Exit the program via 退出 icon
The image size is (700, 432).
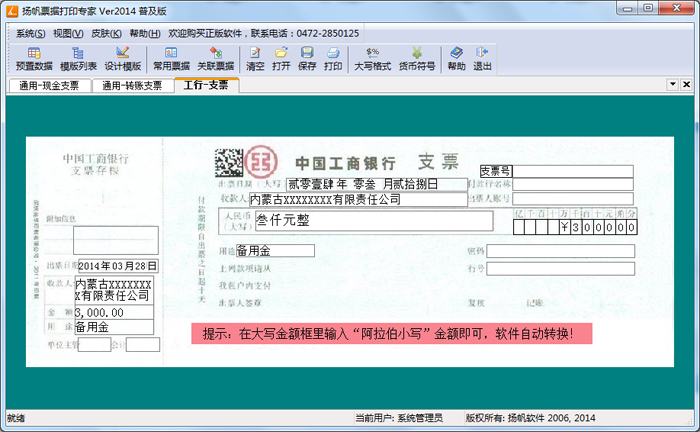(482, 59)
